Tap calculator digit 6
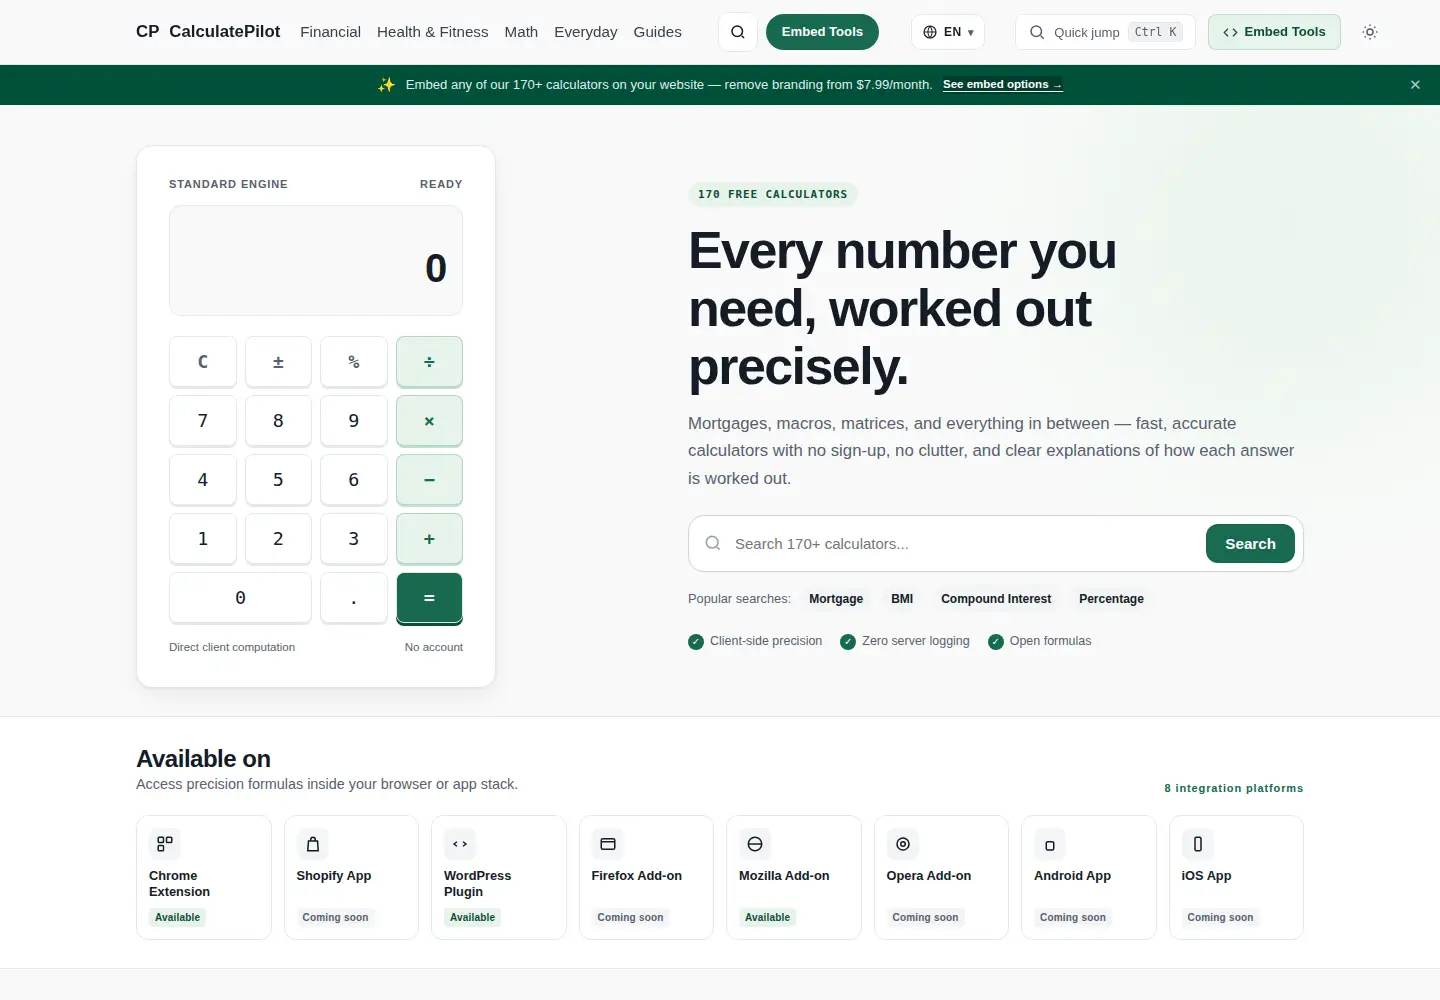The height and width of the screenshot is (1000, 1440). (354, 480)
